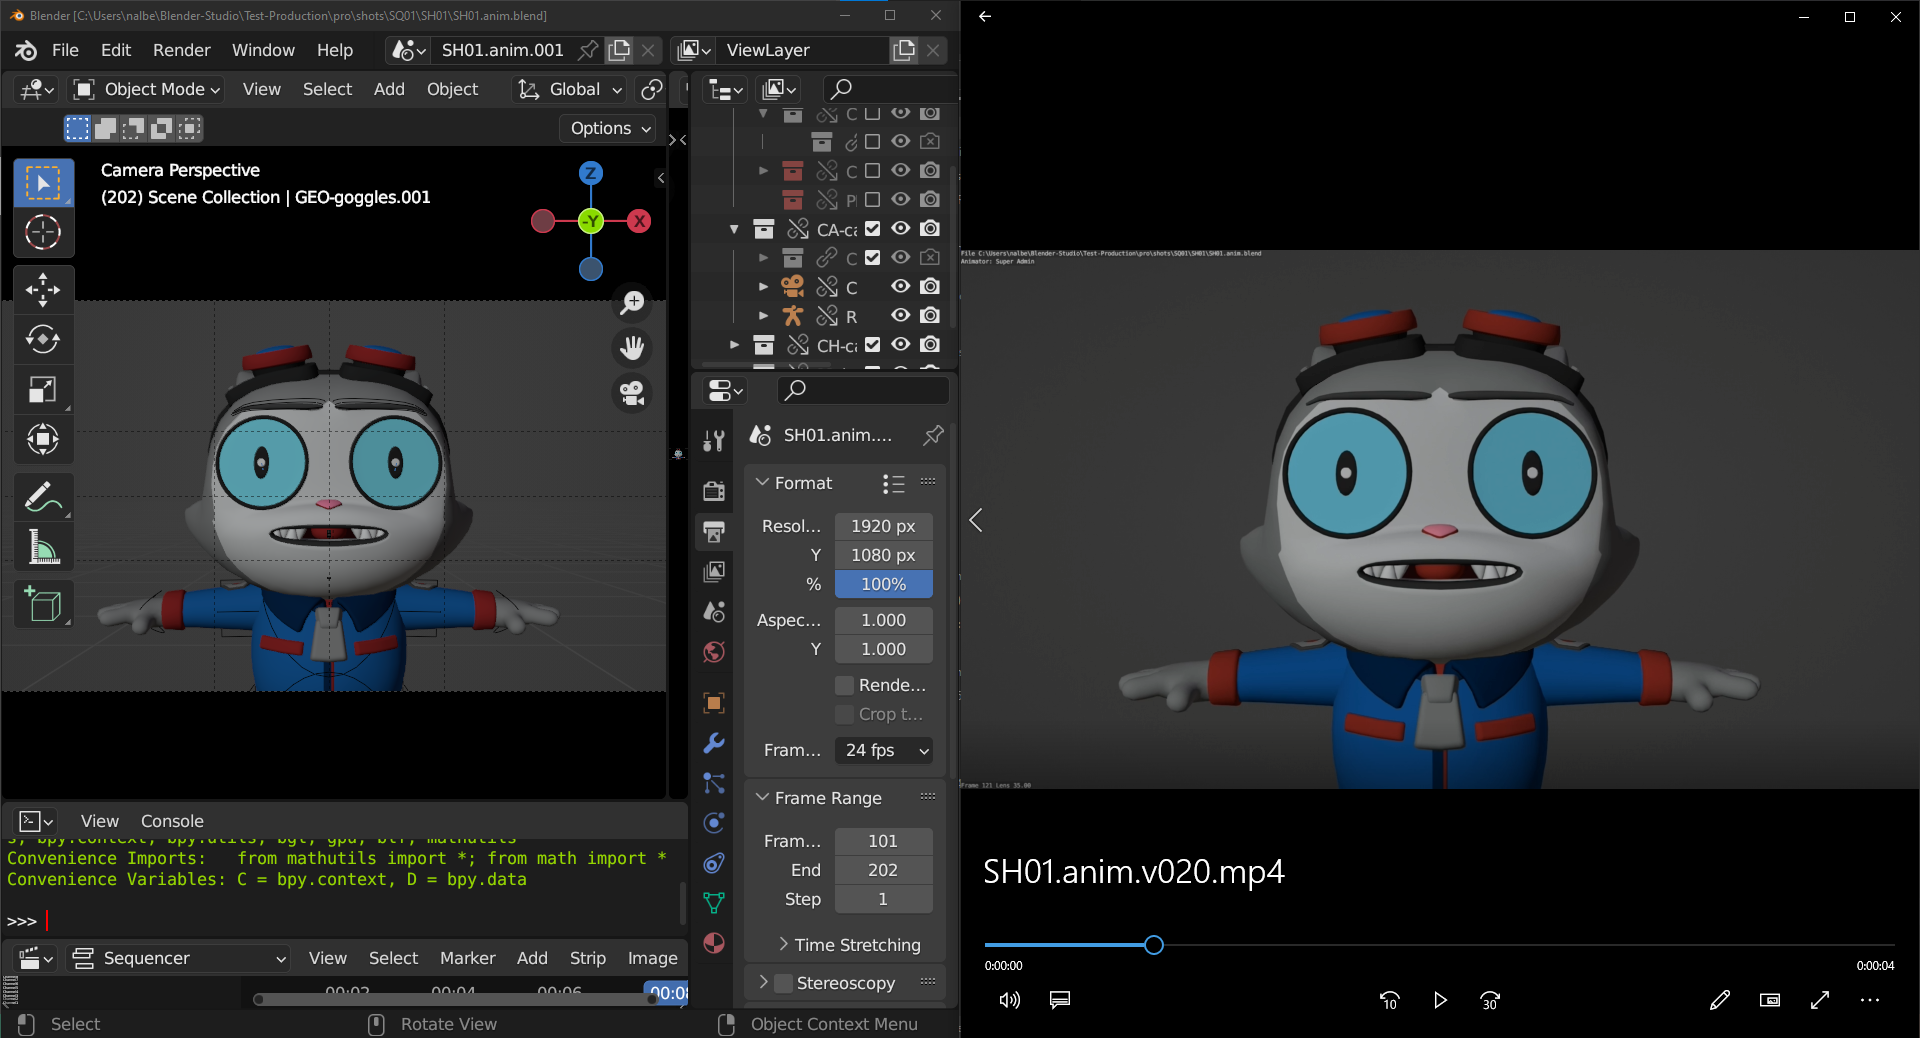Screen dimensions: 1920x1038
Task: Click the resolution percentage 100% slider
Action: coord(884,584)
